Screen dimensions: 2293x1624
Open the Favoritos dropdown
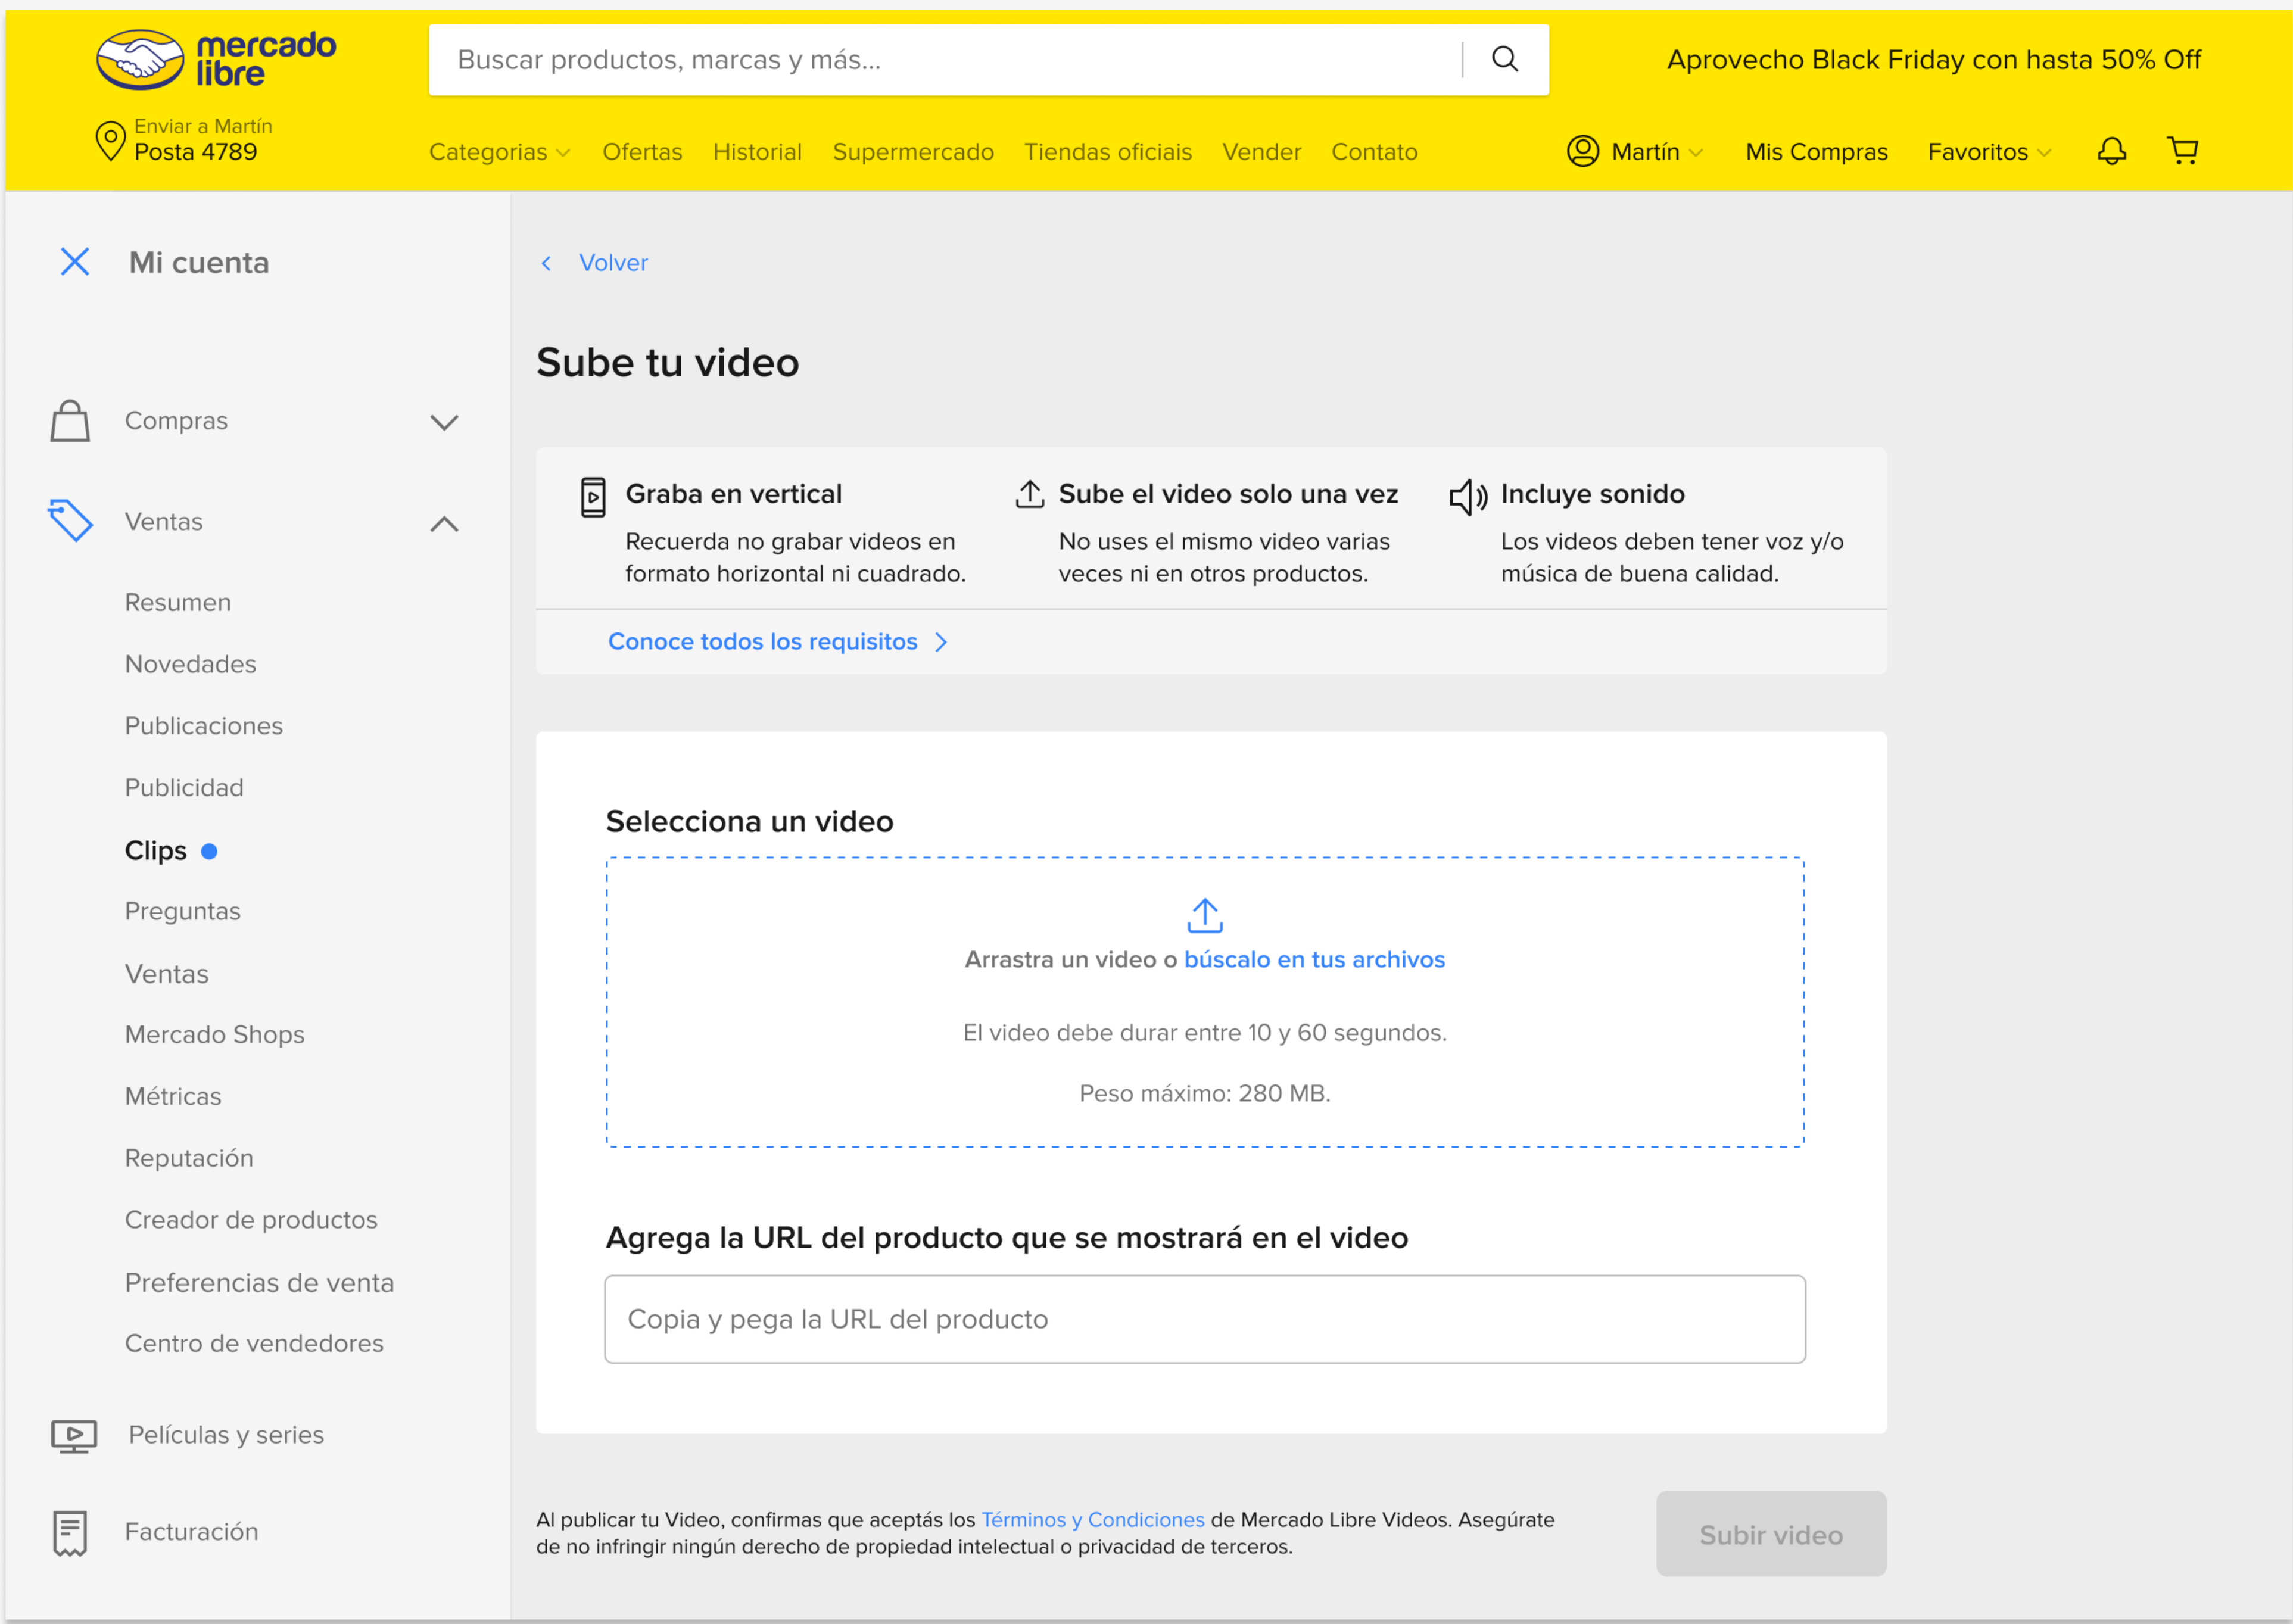[x=1989, y=152]
